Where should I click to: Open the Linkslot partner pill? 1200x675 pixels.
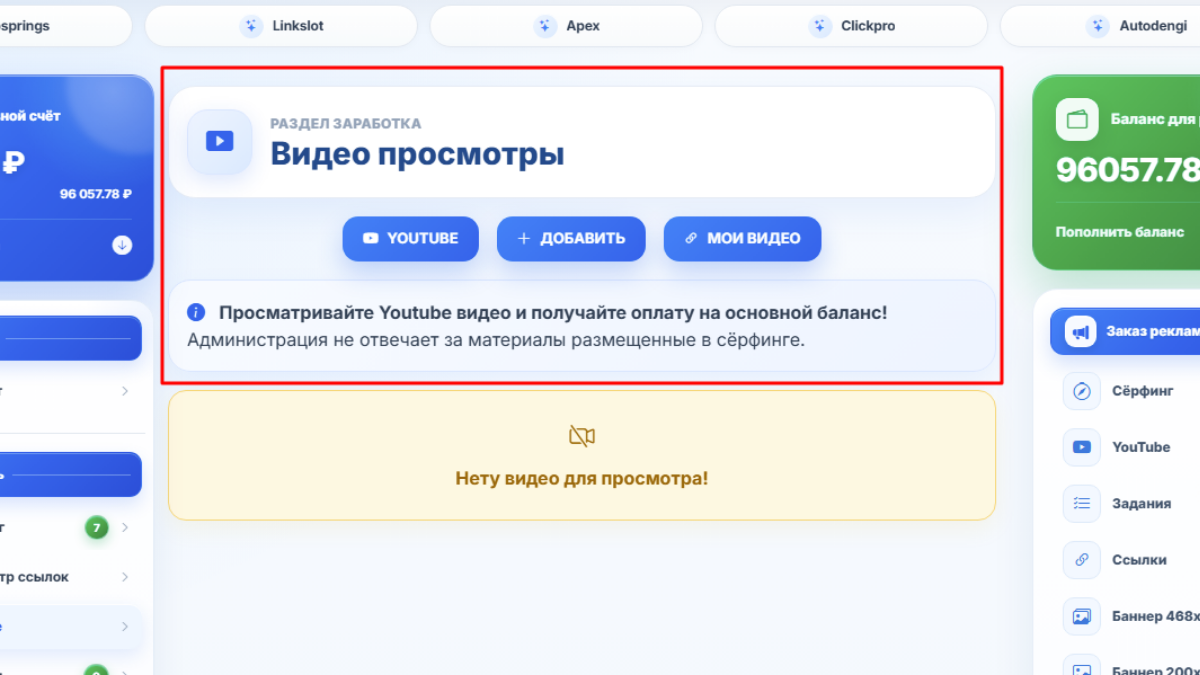tap(281, 26)
